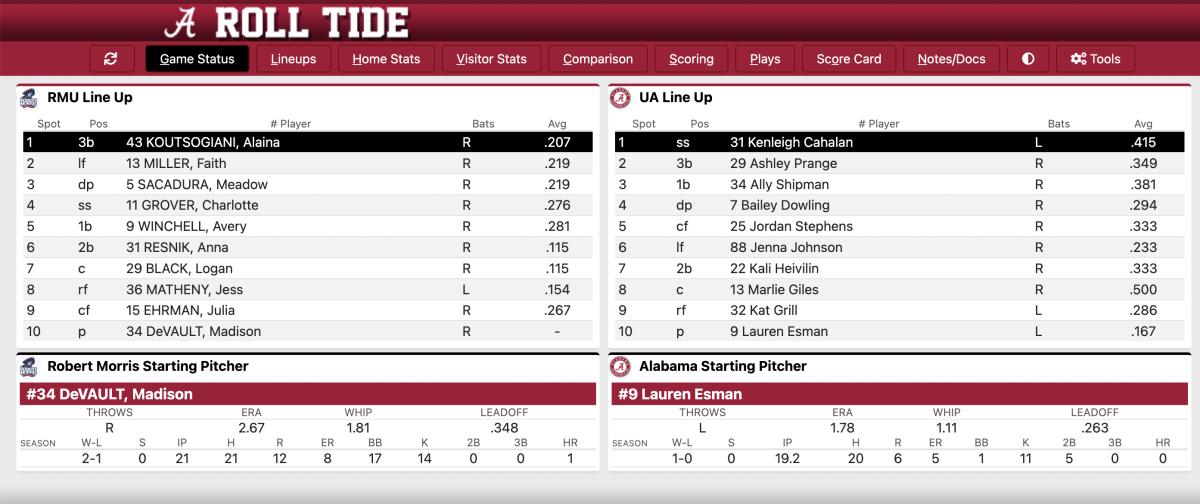The image size is (1200, 504).
Task: Click the refresh icon button
Action: click(x=111, y=59)
